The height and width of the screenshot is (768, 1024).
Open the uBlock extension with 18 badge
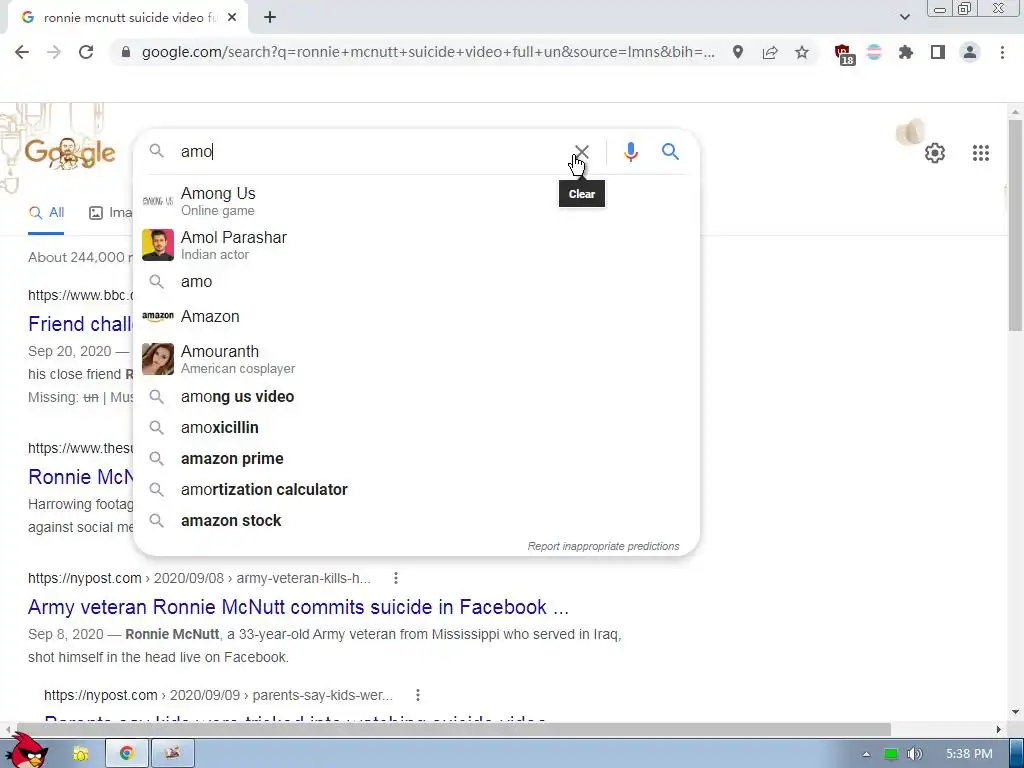pos(844,54)
